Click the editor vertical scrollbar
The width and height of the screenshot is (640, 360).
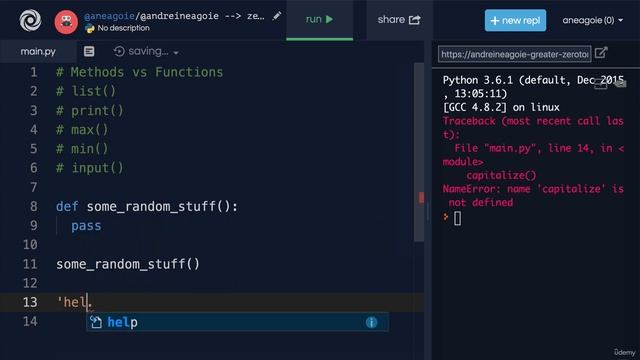419,152
